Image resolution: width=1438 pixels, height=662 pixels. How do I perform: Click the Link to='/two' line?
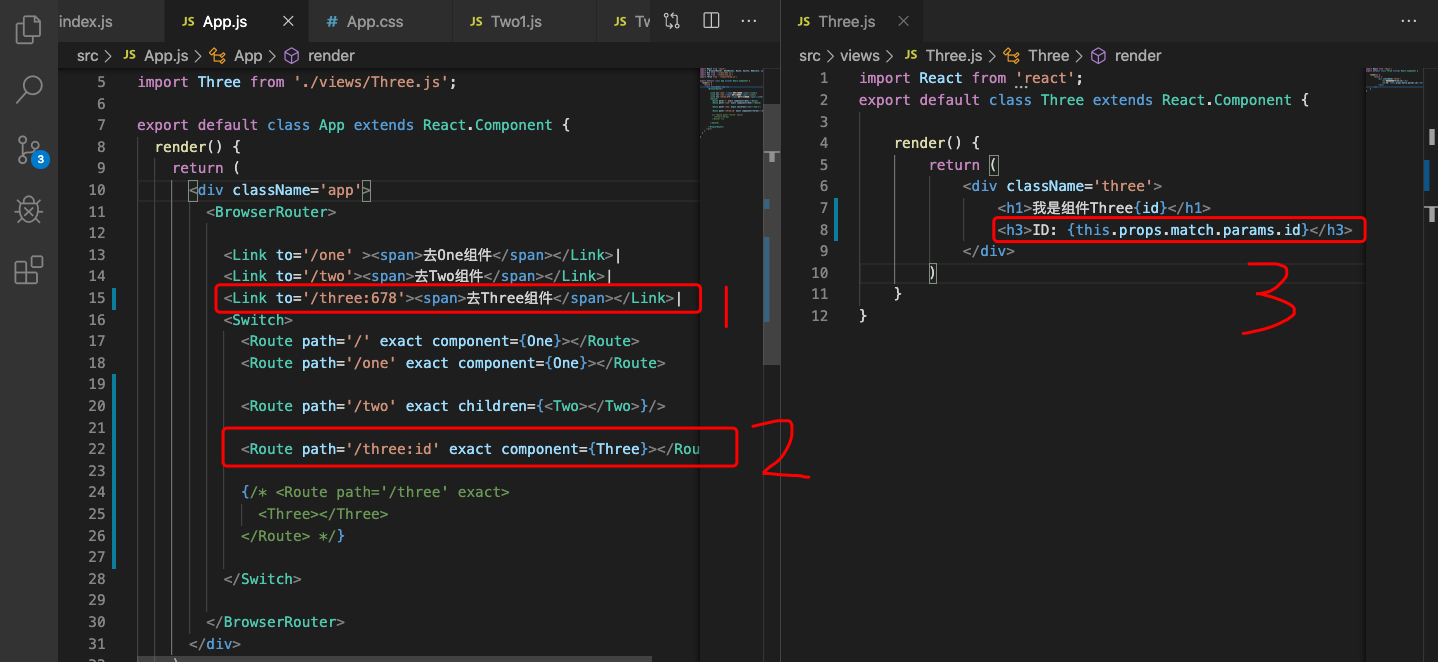point(418,276)
